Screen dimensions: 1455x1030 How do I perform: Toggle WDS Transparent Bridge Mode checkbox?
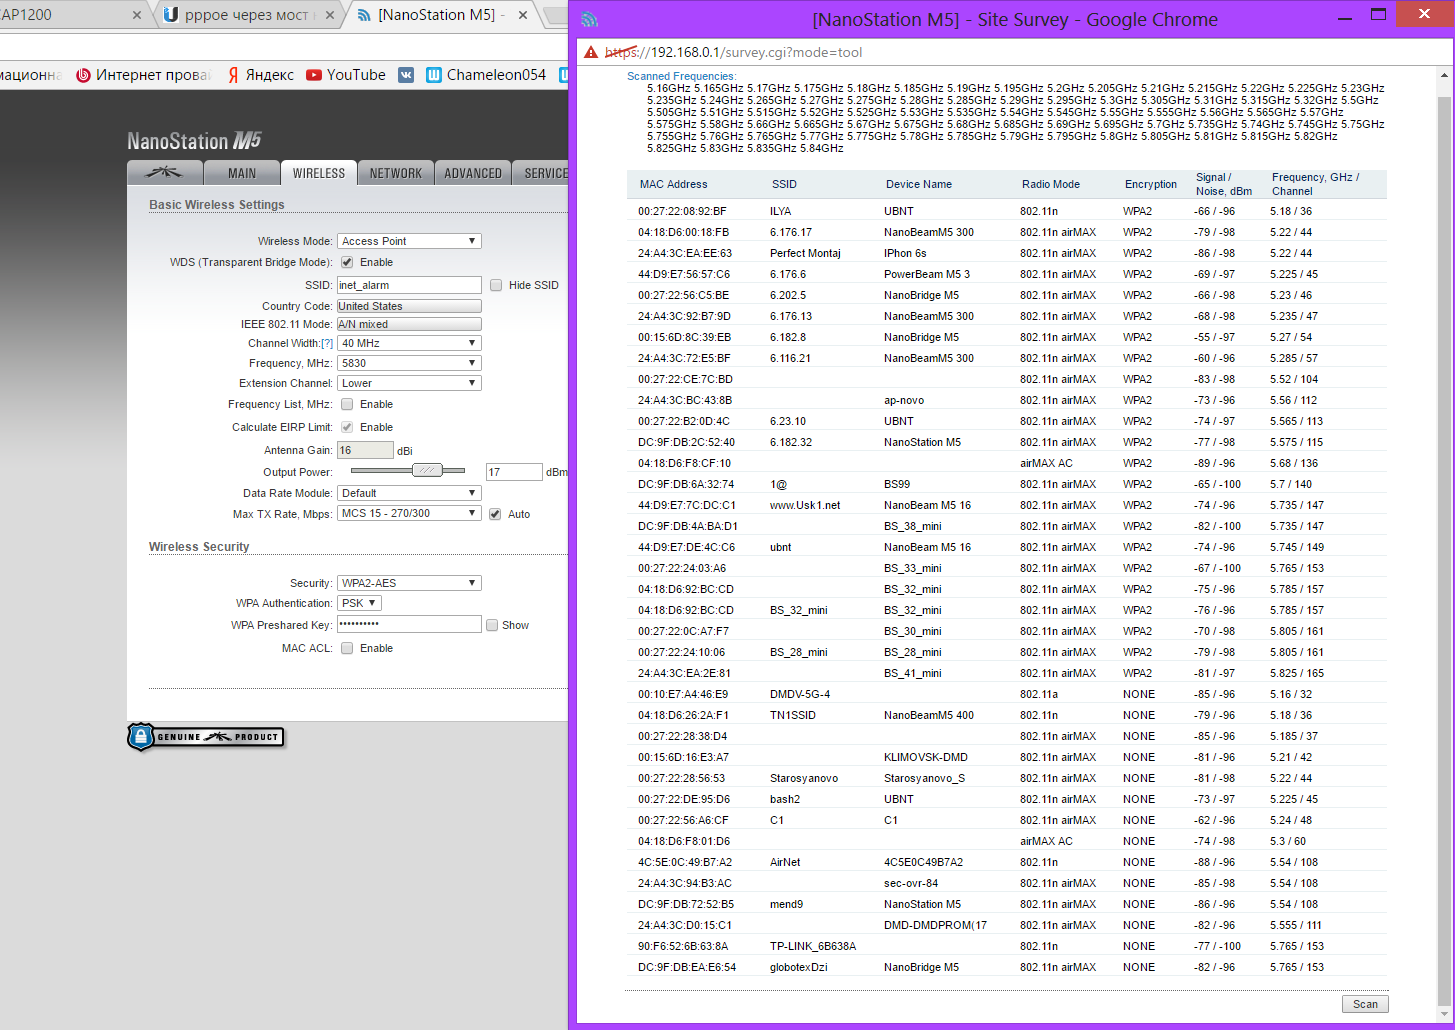coord(347,262)
